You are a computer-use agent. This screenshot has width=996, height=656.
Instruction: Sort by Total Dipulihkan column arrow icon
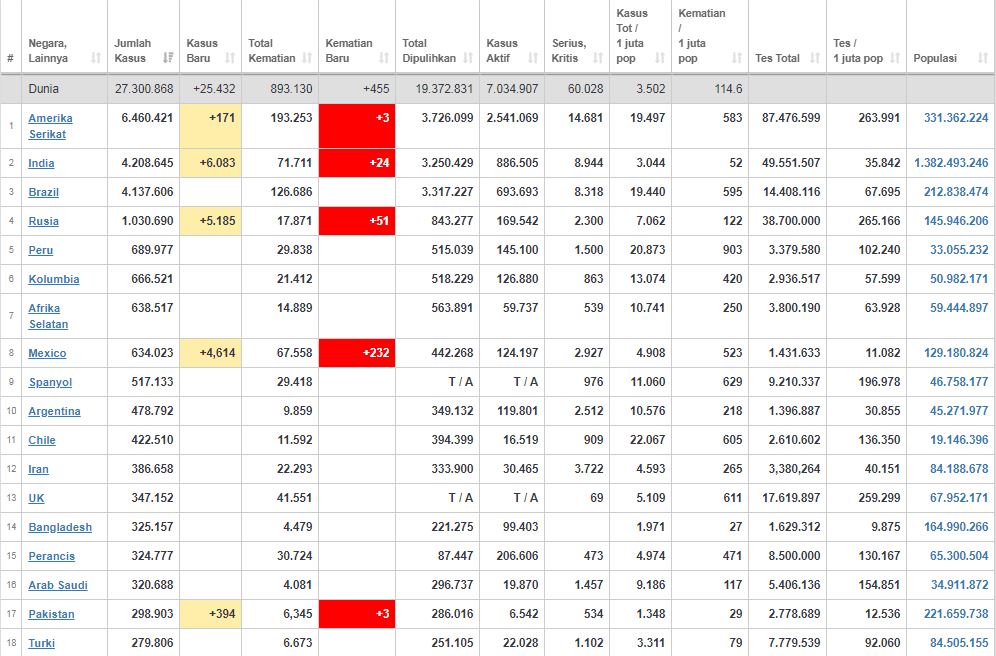click(x=468, y=58)
